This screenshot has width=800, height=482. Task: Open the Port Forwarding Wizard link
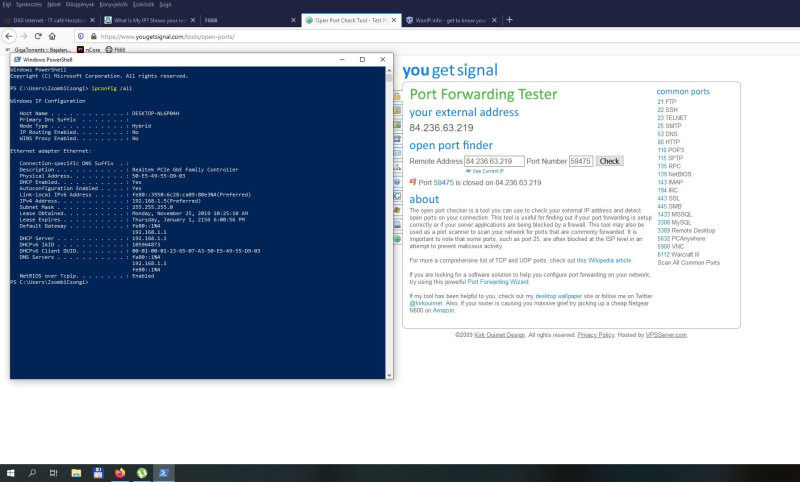tap(498, 282)
